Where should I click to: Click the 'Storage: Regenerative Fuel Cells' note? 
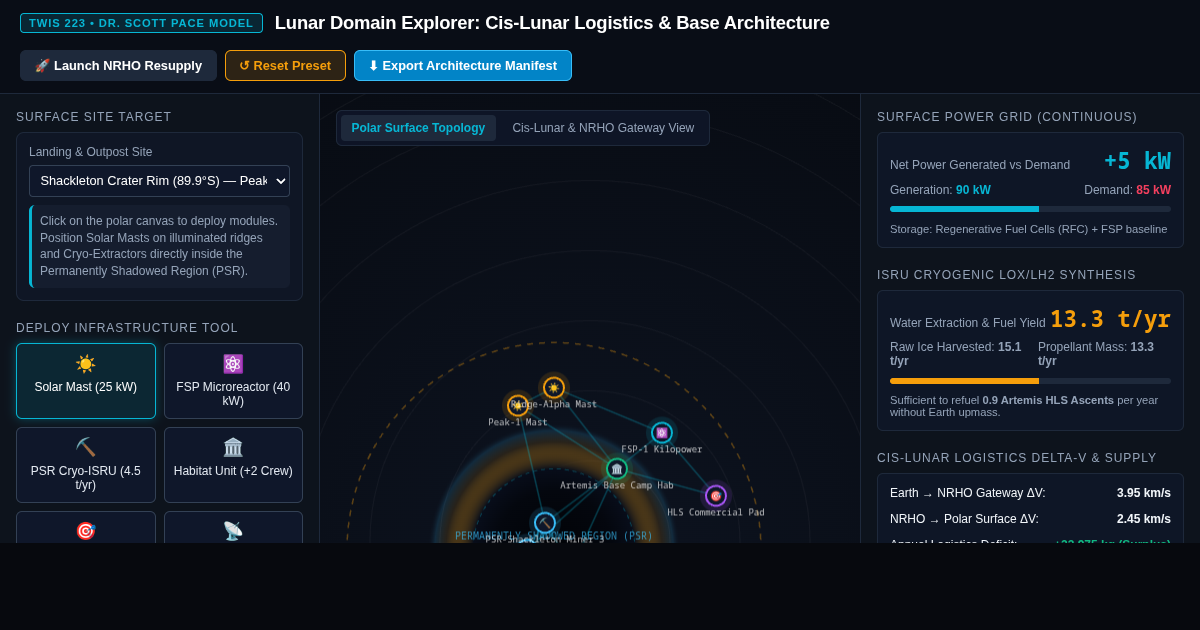click(x=1028, y=229)
